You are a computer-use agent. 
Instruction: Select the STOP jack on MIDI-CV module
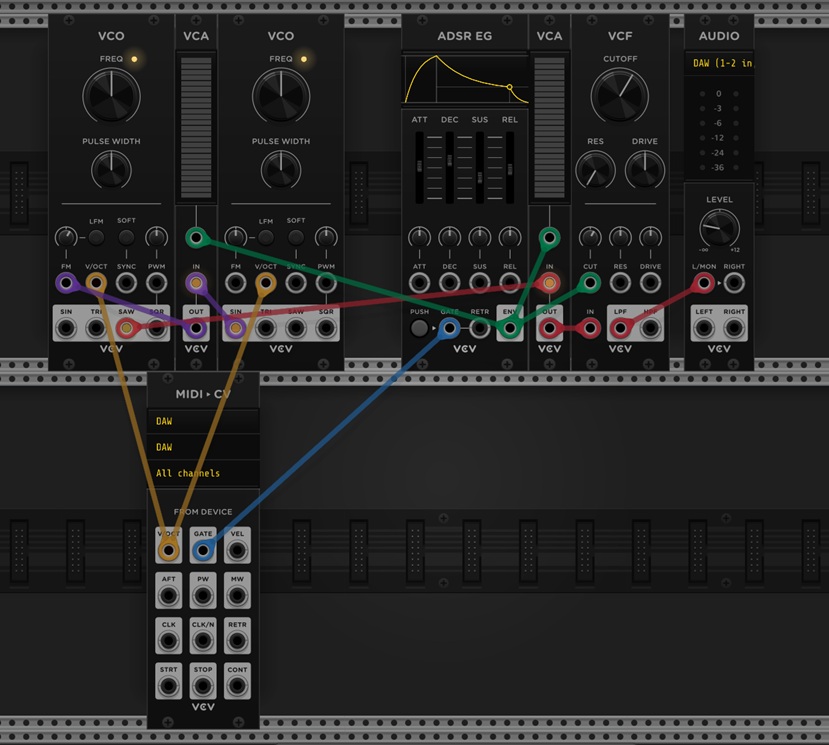[x=203, y=686]
